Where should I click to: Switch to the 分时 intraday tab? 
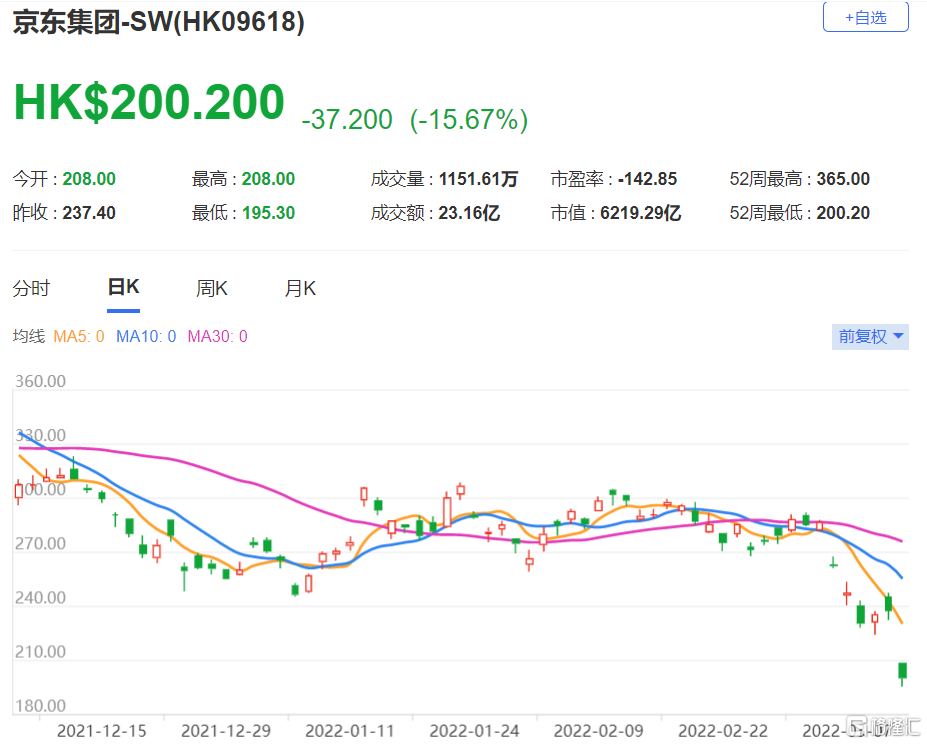31,289
